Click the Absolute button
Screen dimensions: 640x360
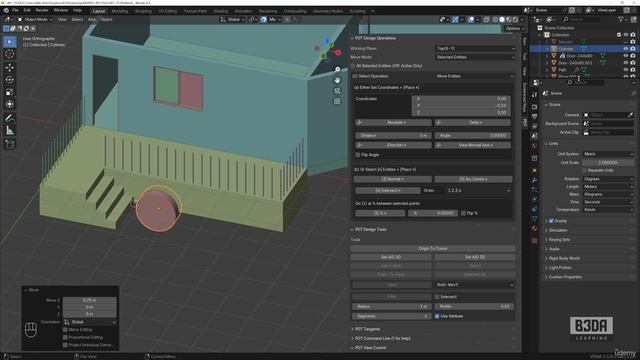point(393,122)
